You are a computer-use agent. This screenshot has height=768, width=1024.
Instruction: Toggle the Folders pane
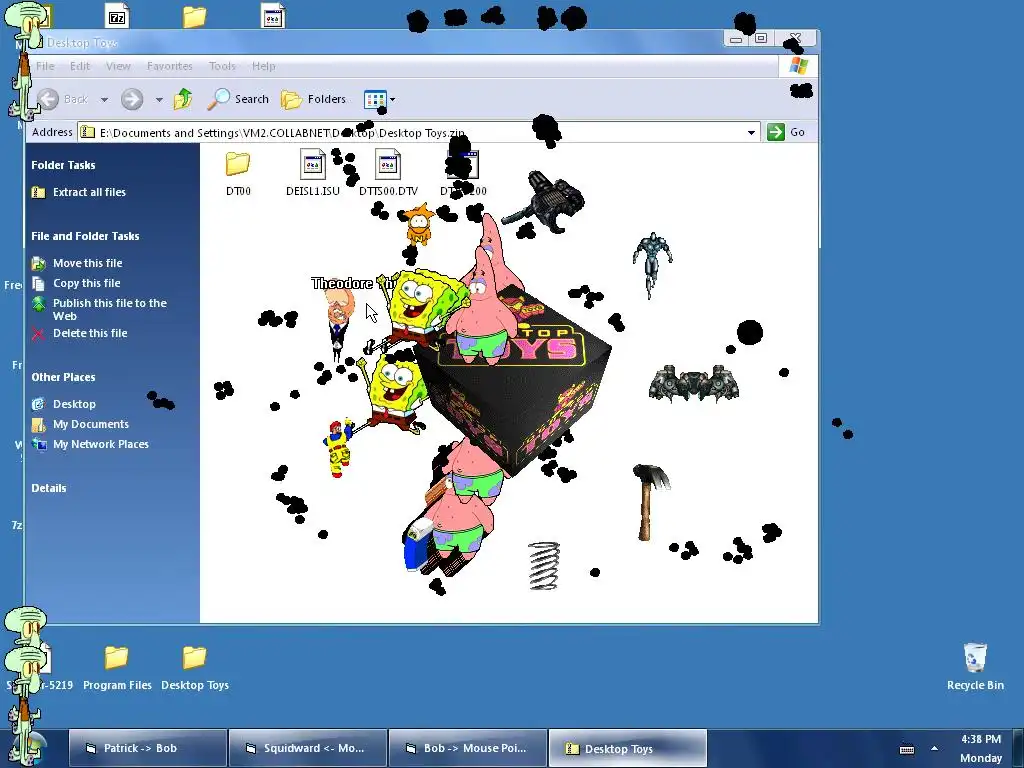click(313, 99)
